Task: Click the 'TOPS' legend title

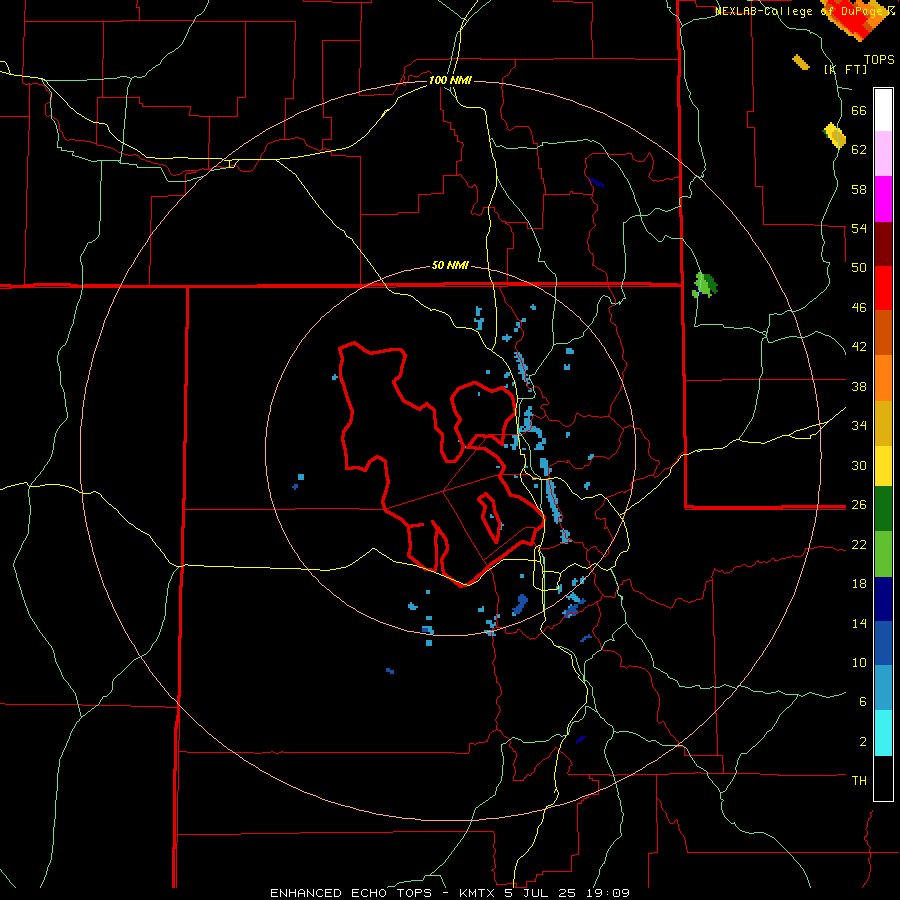Action: 879,60
